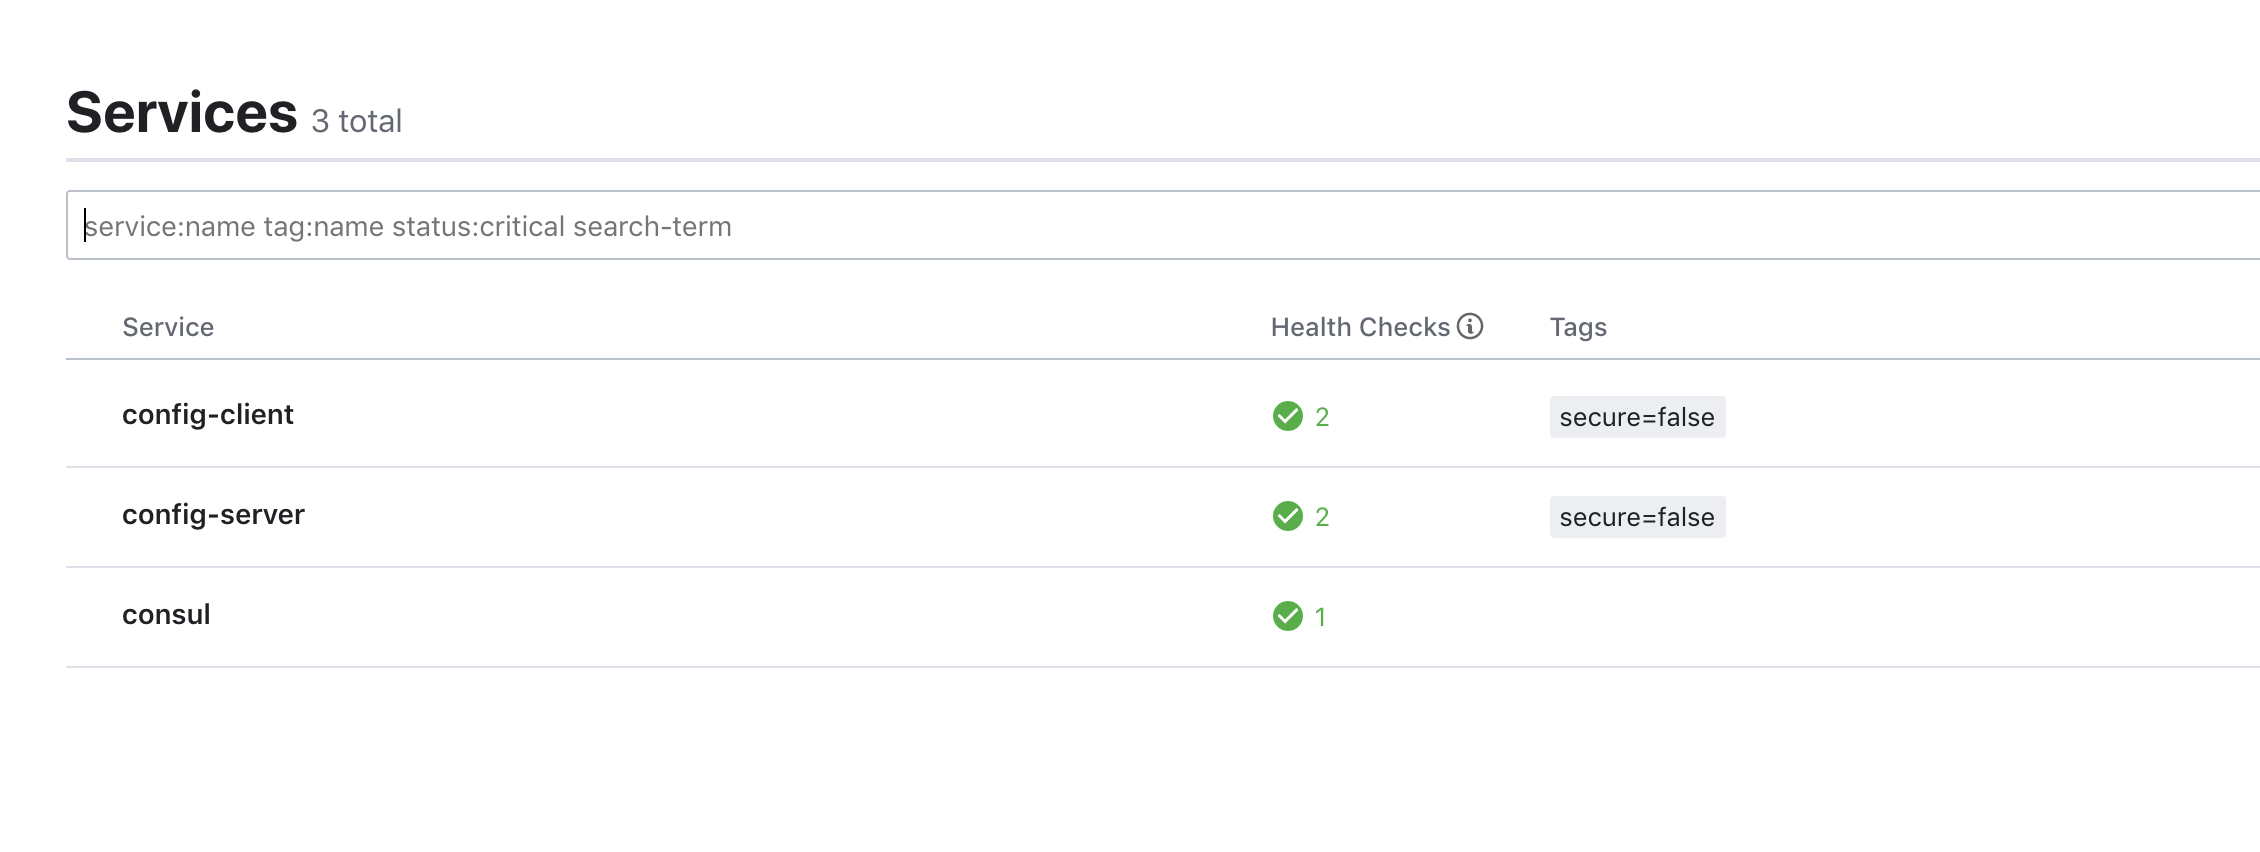Viewport: 2260px width, 852px height.
Task: Click consul's green passing check icon
Action: point(1288,616)
